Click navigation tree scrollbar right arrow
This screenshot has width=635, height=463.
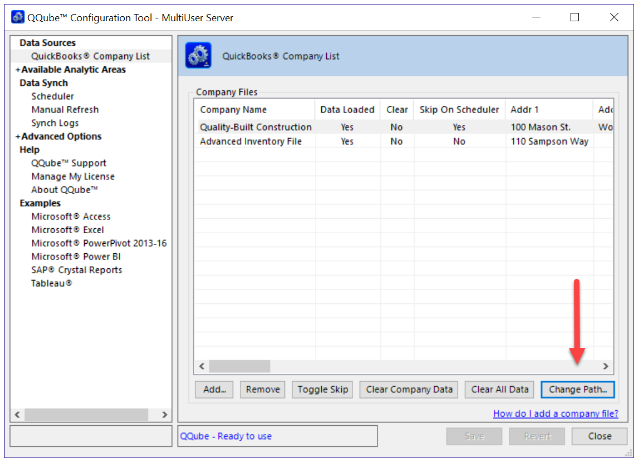click(x=164, y=414)
